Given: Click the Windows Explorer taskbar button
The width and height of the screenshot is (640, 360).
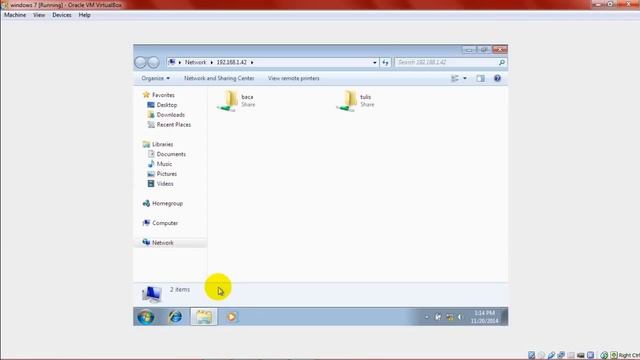Looking at the screenshot, I should click(x=204, y=317).
